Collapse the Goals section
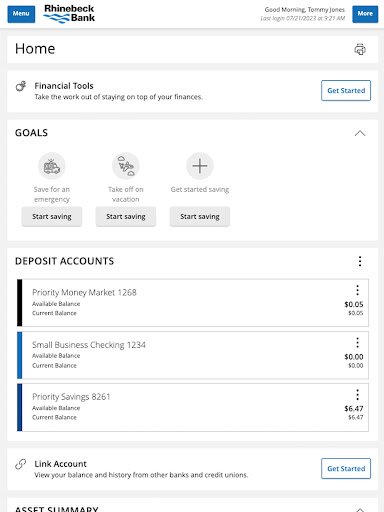Viewport: 384px width, 512px height. coord(360,133)
